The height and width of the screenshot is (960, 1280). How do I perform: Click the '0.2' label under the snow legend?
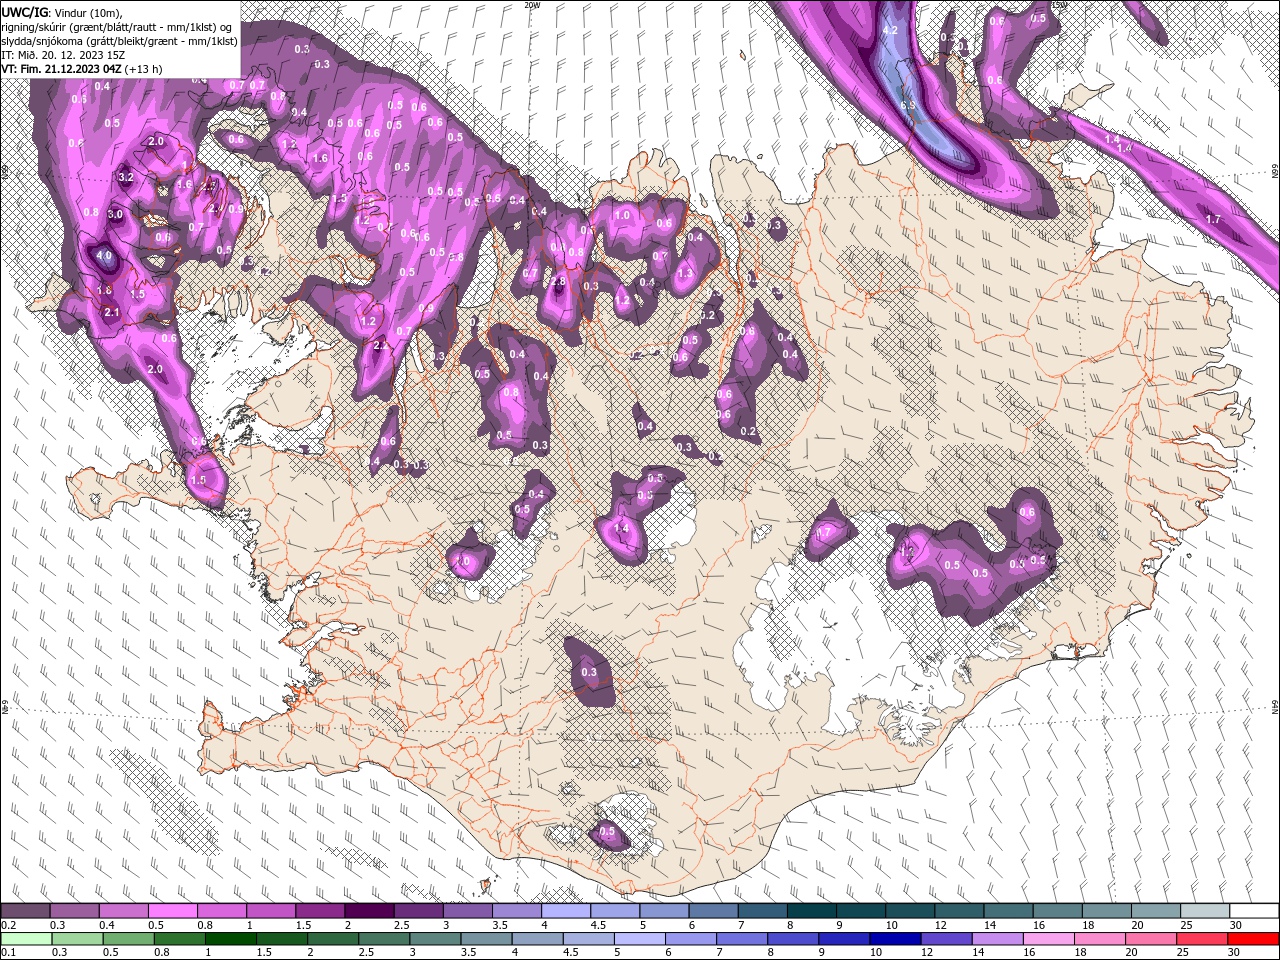[x=9, y=925]
